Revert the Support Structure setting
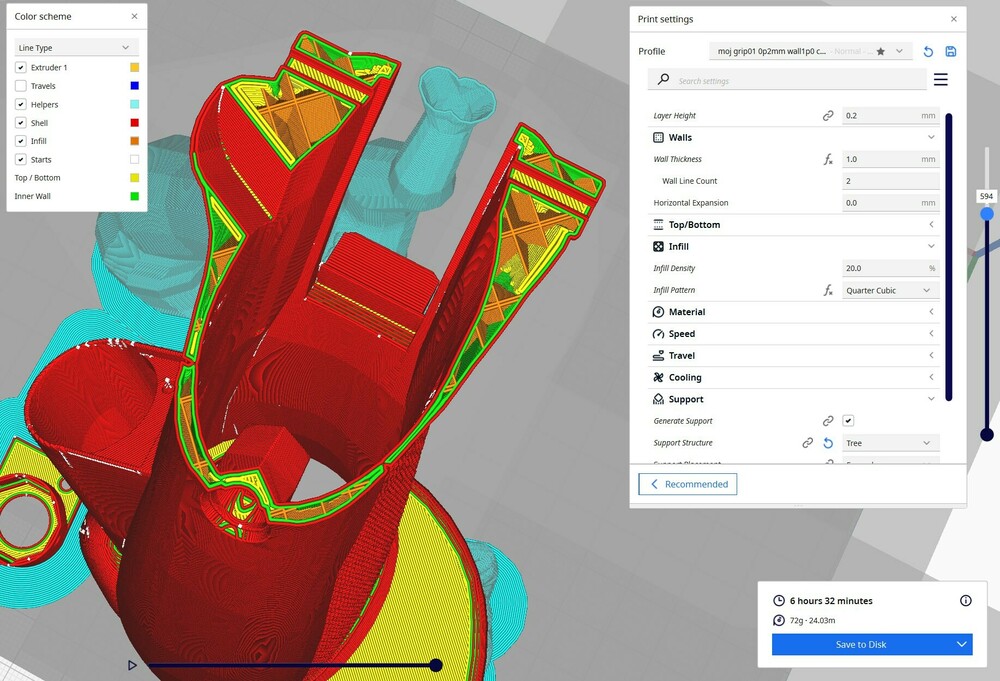Viewport: 1000px width, 681px height. 828,443
